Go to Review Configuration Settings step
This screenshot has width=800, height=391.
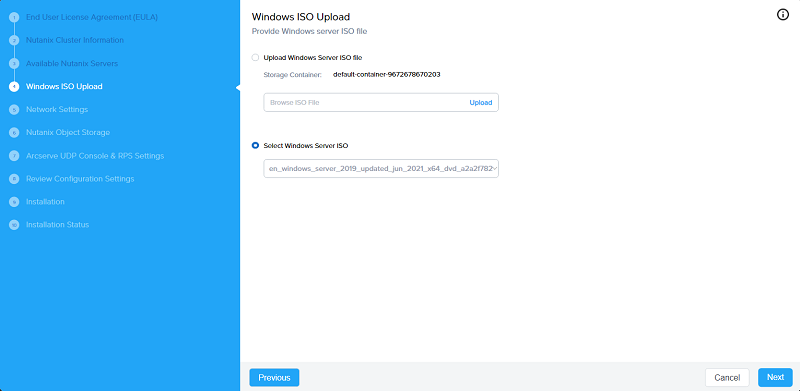click(80, 179)
